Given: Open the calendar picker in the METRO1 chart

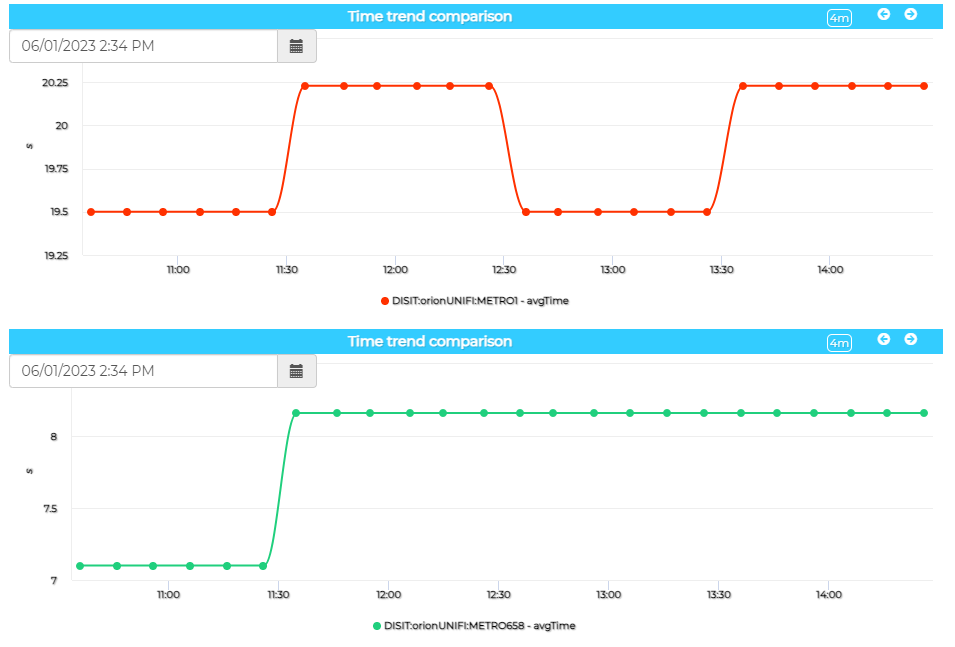Looking at the screenshot, I should [296, 46].
